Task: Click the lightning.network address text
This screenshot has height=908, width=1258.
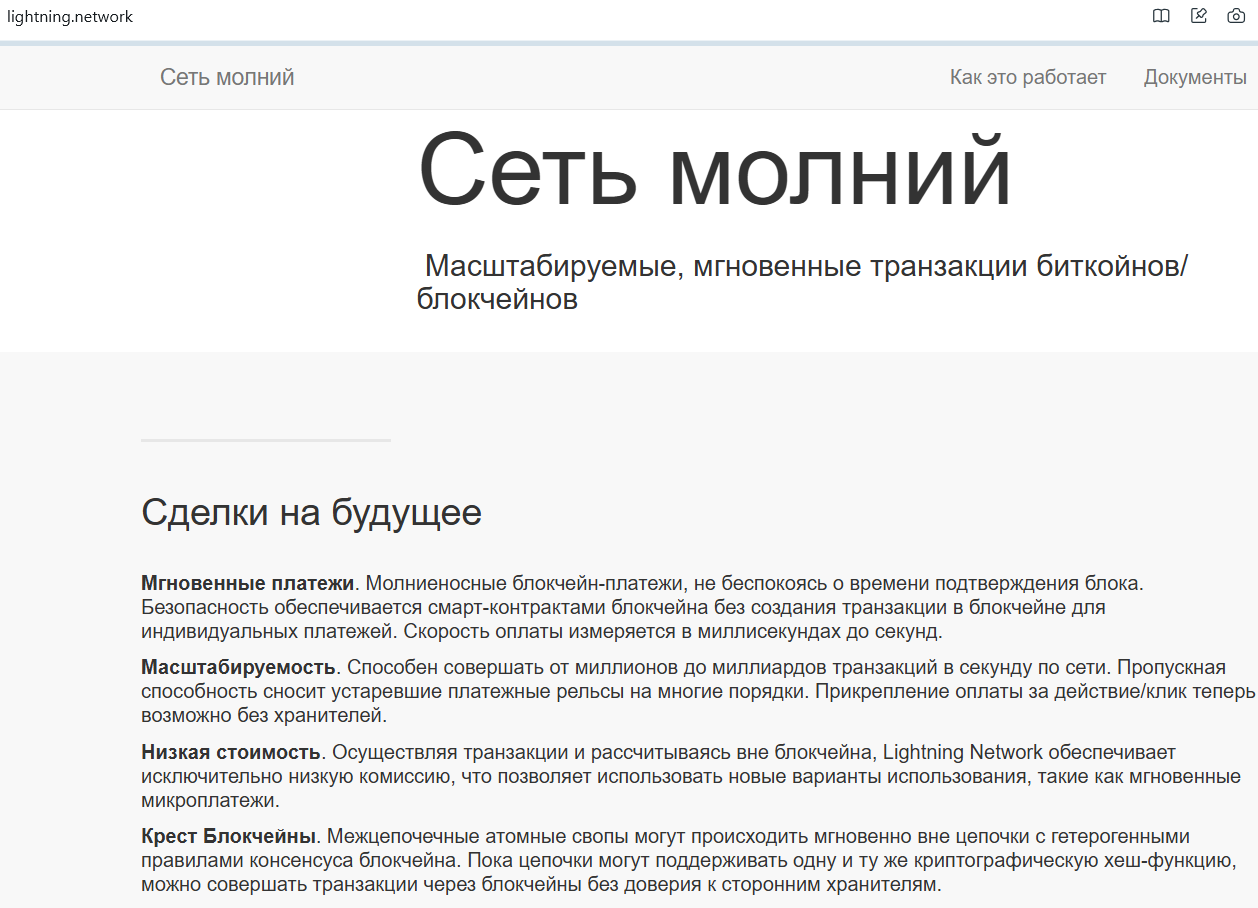Action: [x=70, y=16]
